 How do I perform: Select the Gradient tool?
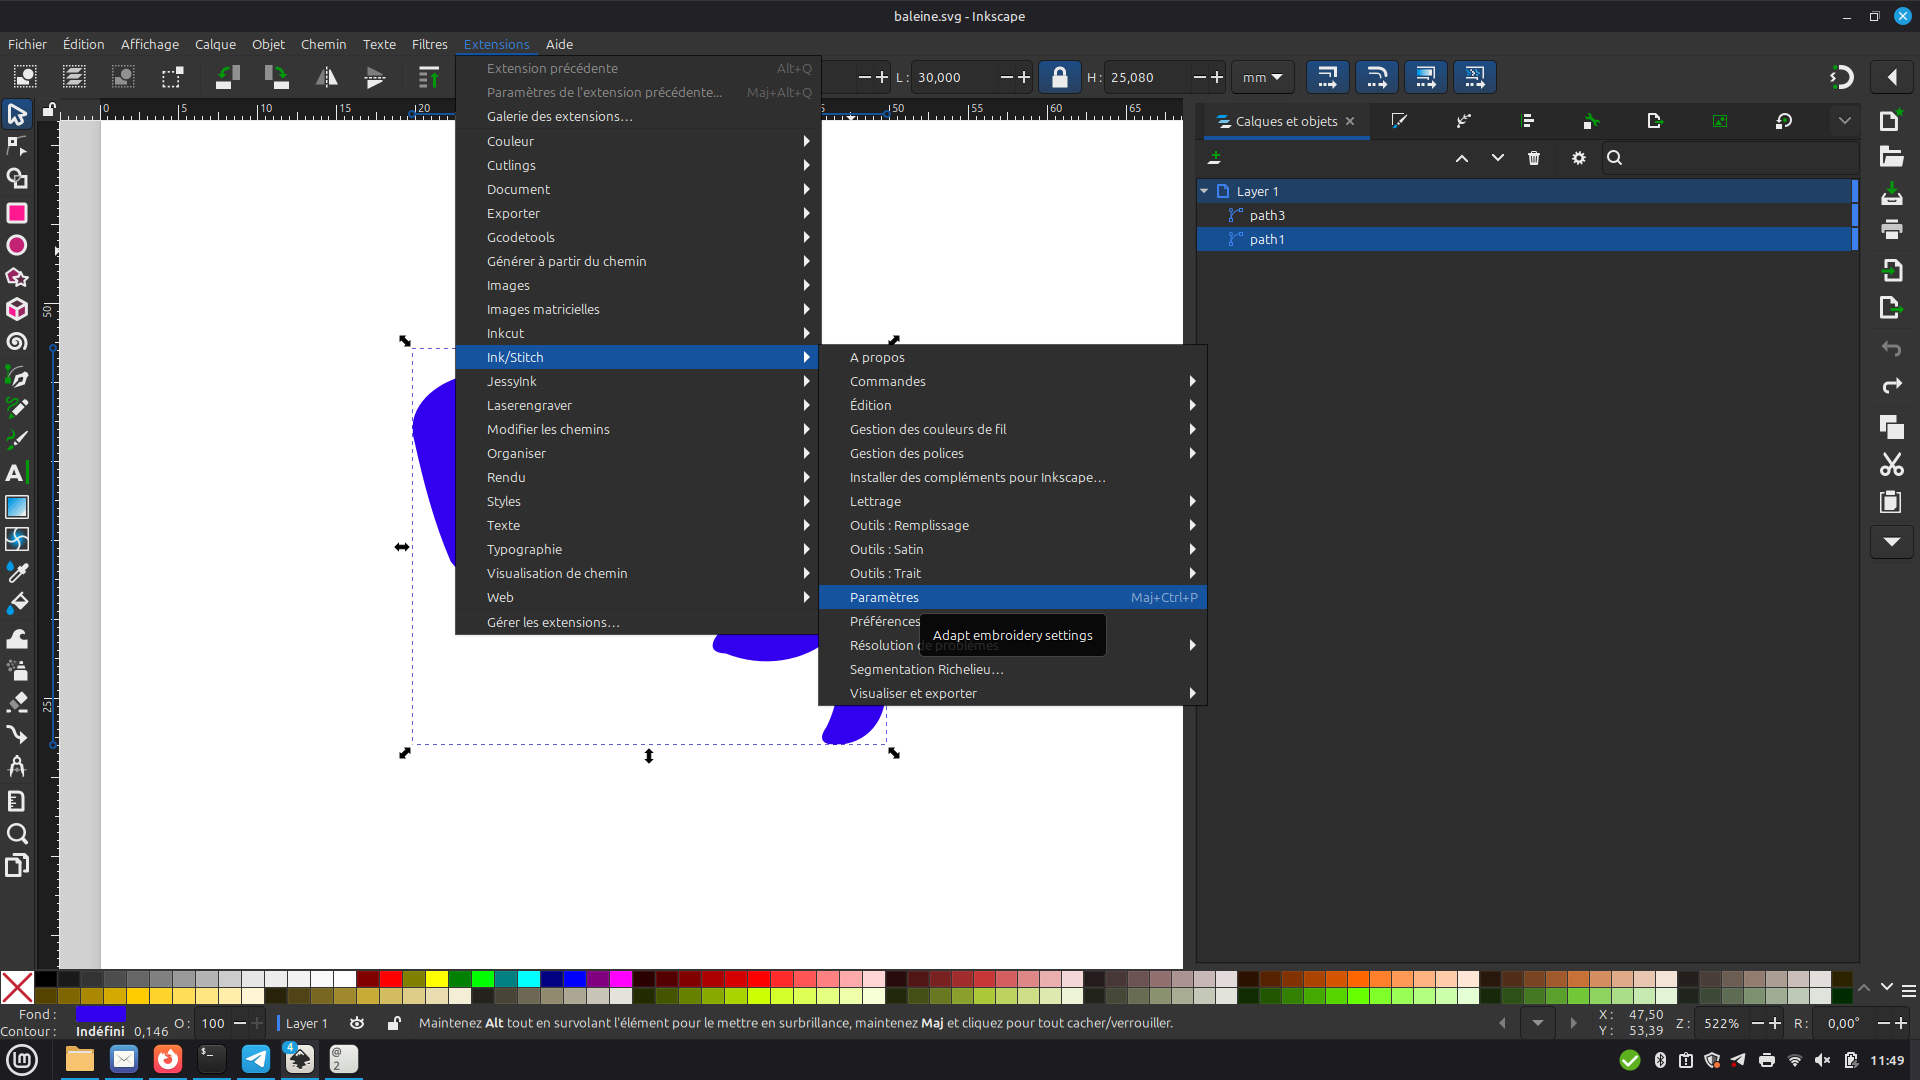tap(17, 507)
